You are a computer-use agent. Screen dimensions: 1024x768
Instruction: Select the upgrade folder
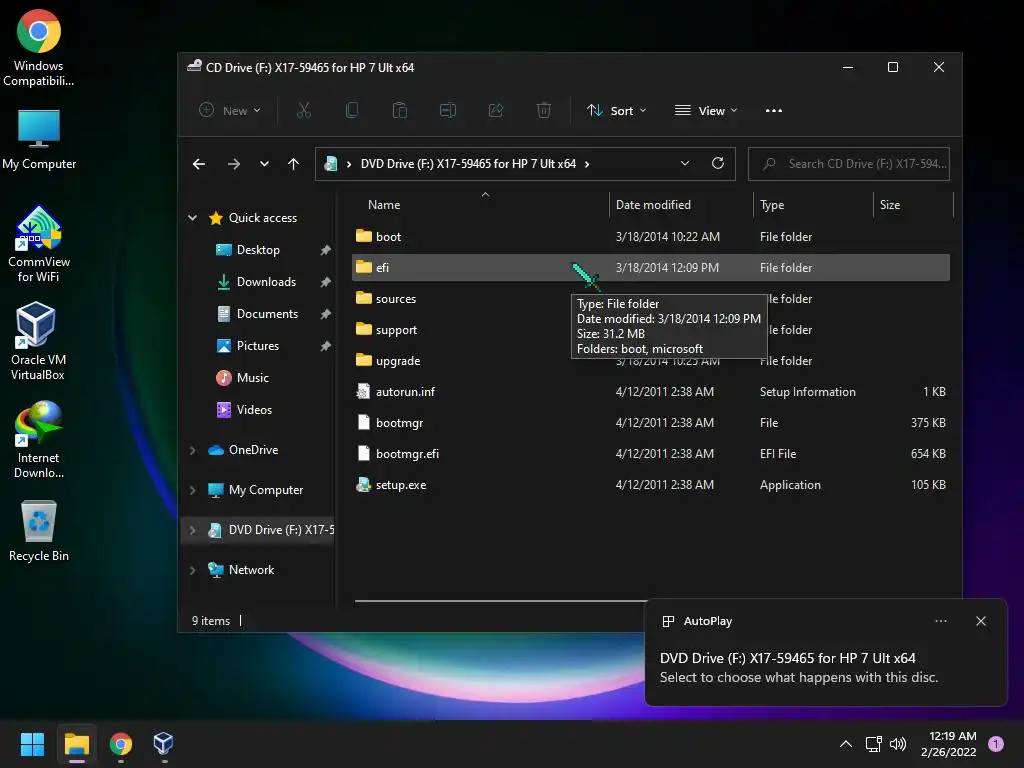(650, 361)
